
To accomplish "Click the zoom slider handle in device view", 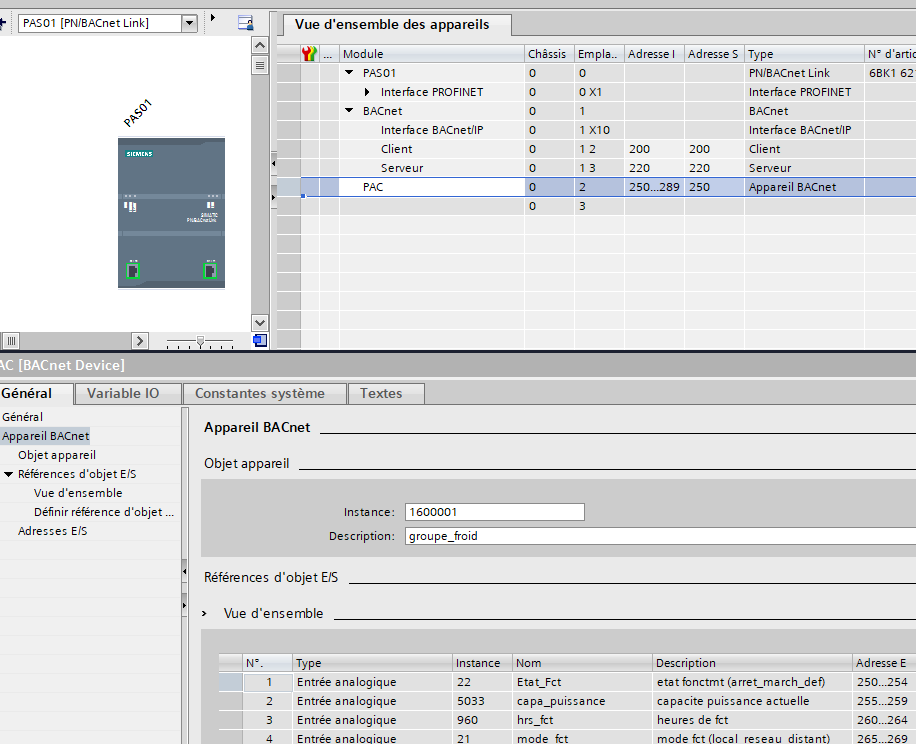I will (200, 342).
